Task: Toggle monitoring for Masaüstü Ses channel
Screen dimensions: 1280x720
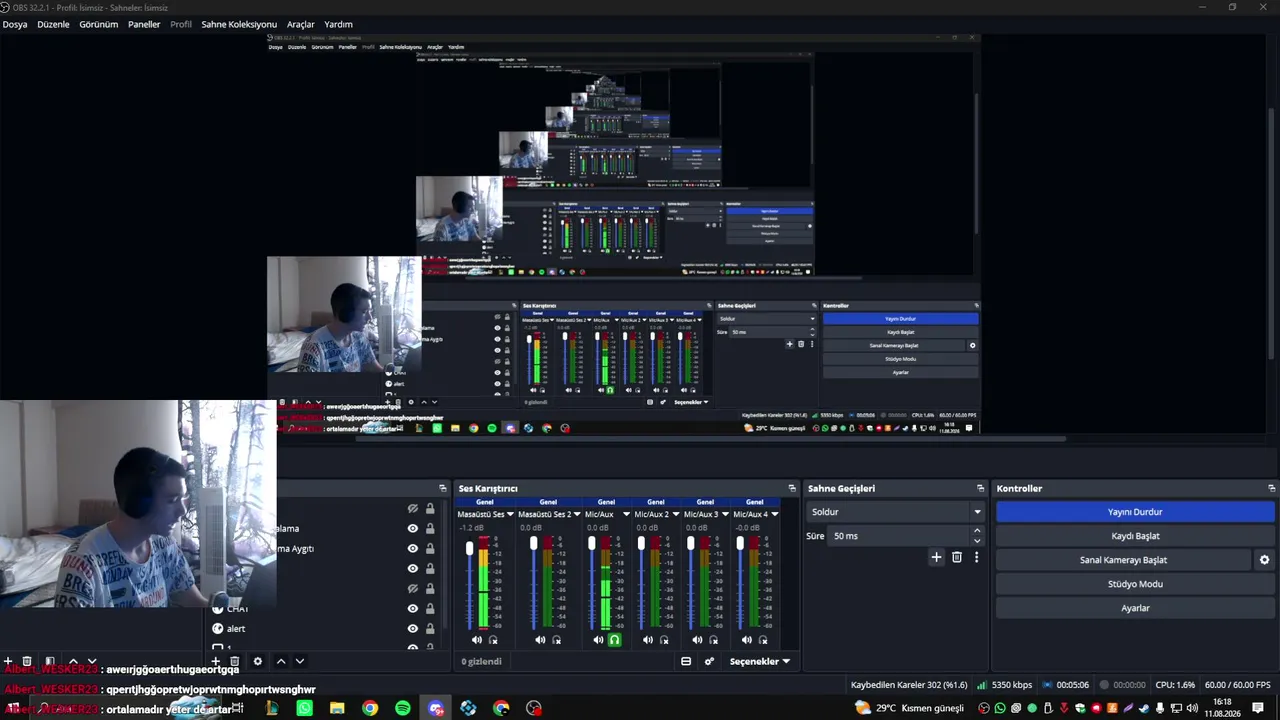Action: click(493, 640)
